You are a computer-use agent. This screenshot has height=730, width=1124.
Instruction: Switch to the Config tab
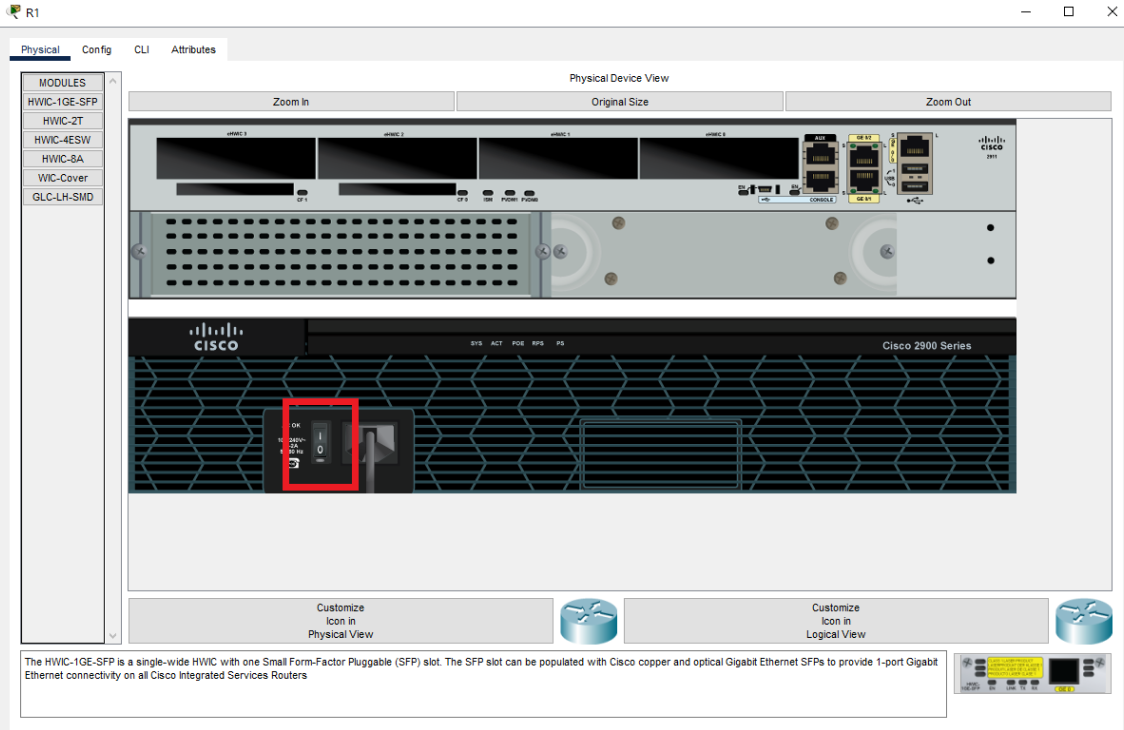point(97,50)
